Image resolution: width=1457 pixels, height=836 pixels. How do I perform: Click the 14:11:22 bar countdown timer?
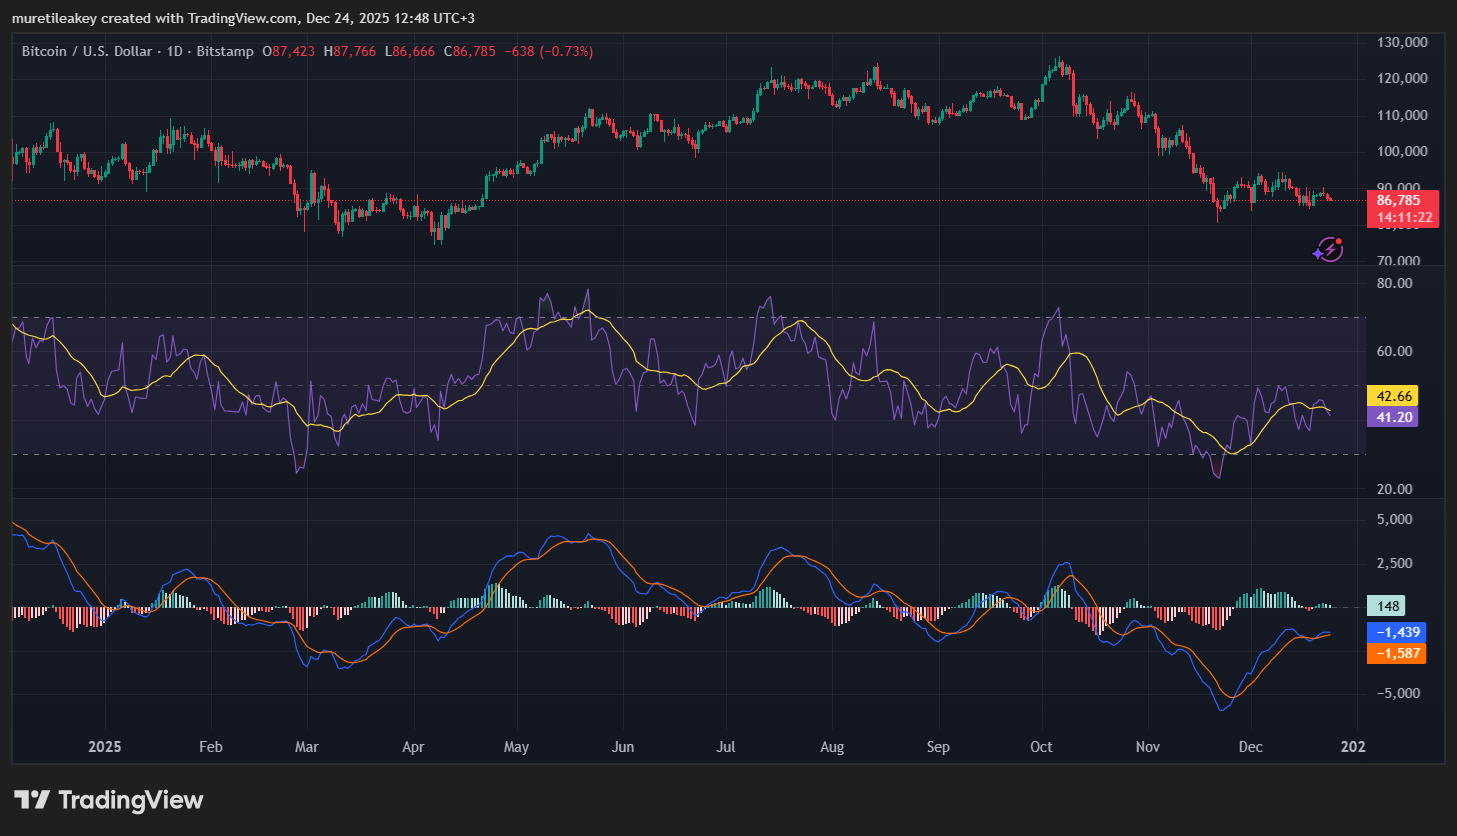pyautogui.click(x=1403, y=217)
